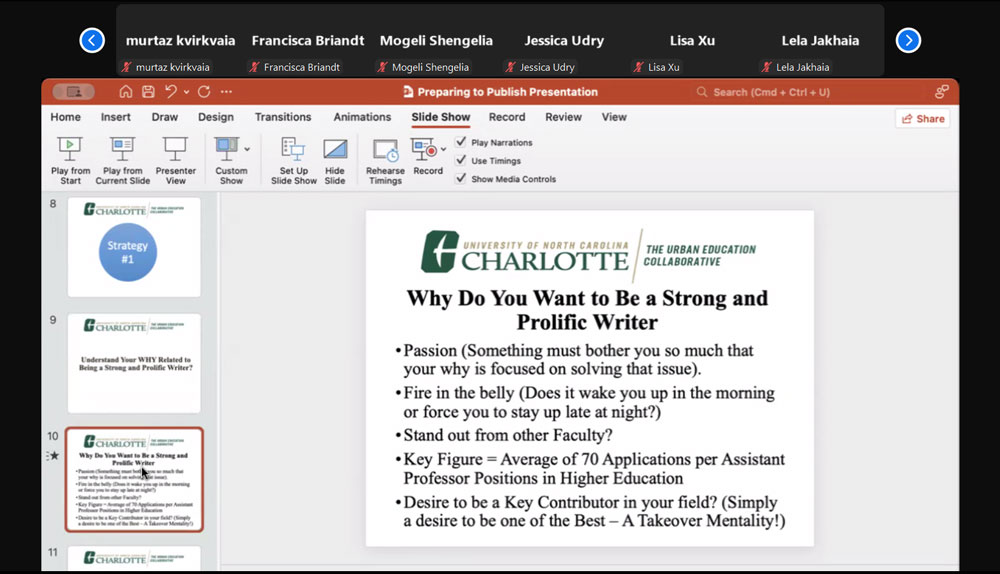Viewport: 1000px width, 574px height.
Task: Expand the Custom Show dropdown arrow
Action: click(x=247, y=149)
